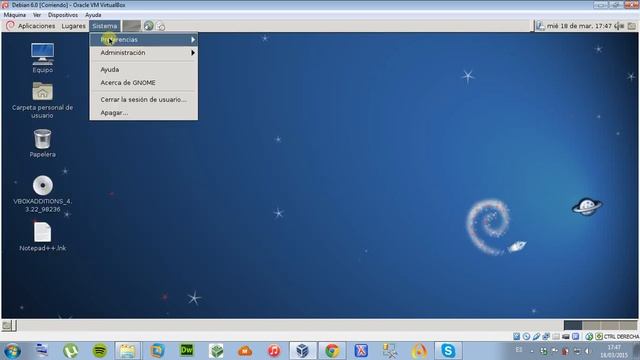
Task: Open the green cube app on taskbar
Action: pyautogui.click(x=216, y=351)
